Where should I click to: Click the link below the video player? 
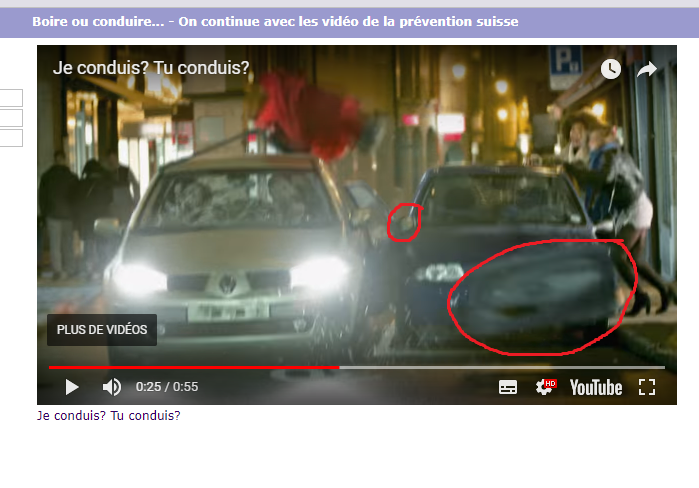[108, 415]
